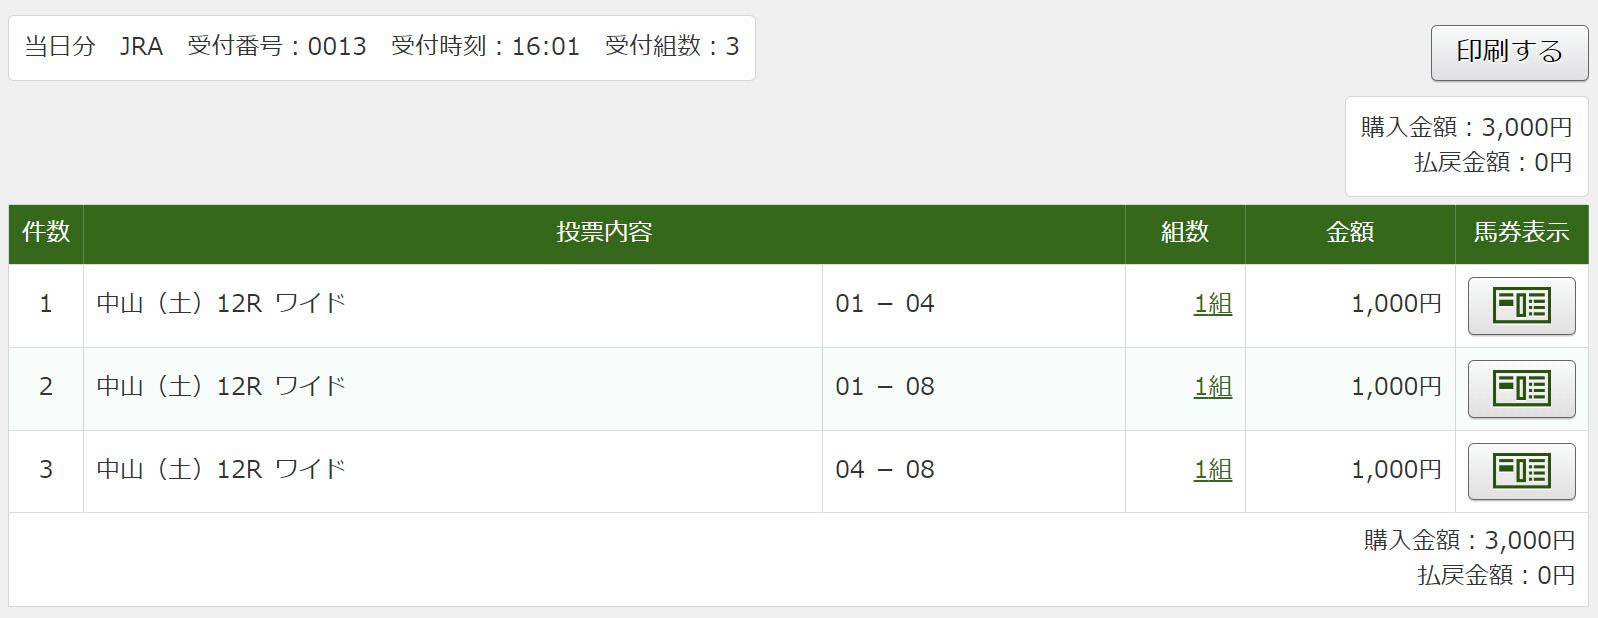Click the 受付番号：0013 receipt info
The width and height of the screenshot is (1598, 618).
coord(277,47)
